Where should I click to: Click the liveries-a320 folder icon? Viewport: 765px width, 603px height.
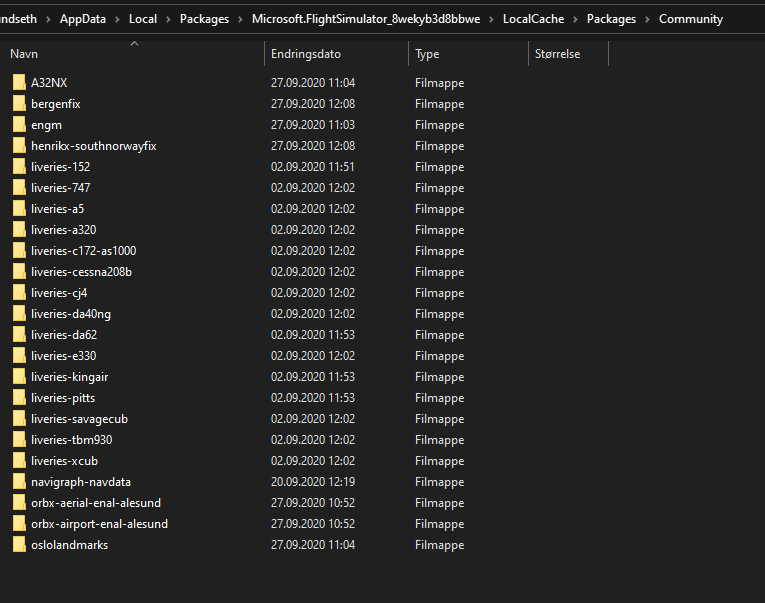point(19,229)
